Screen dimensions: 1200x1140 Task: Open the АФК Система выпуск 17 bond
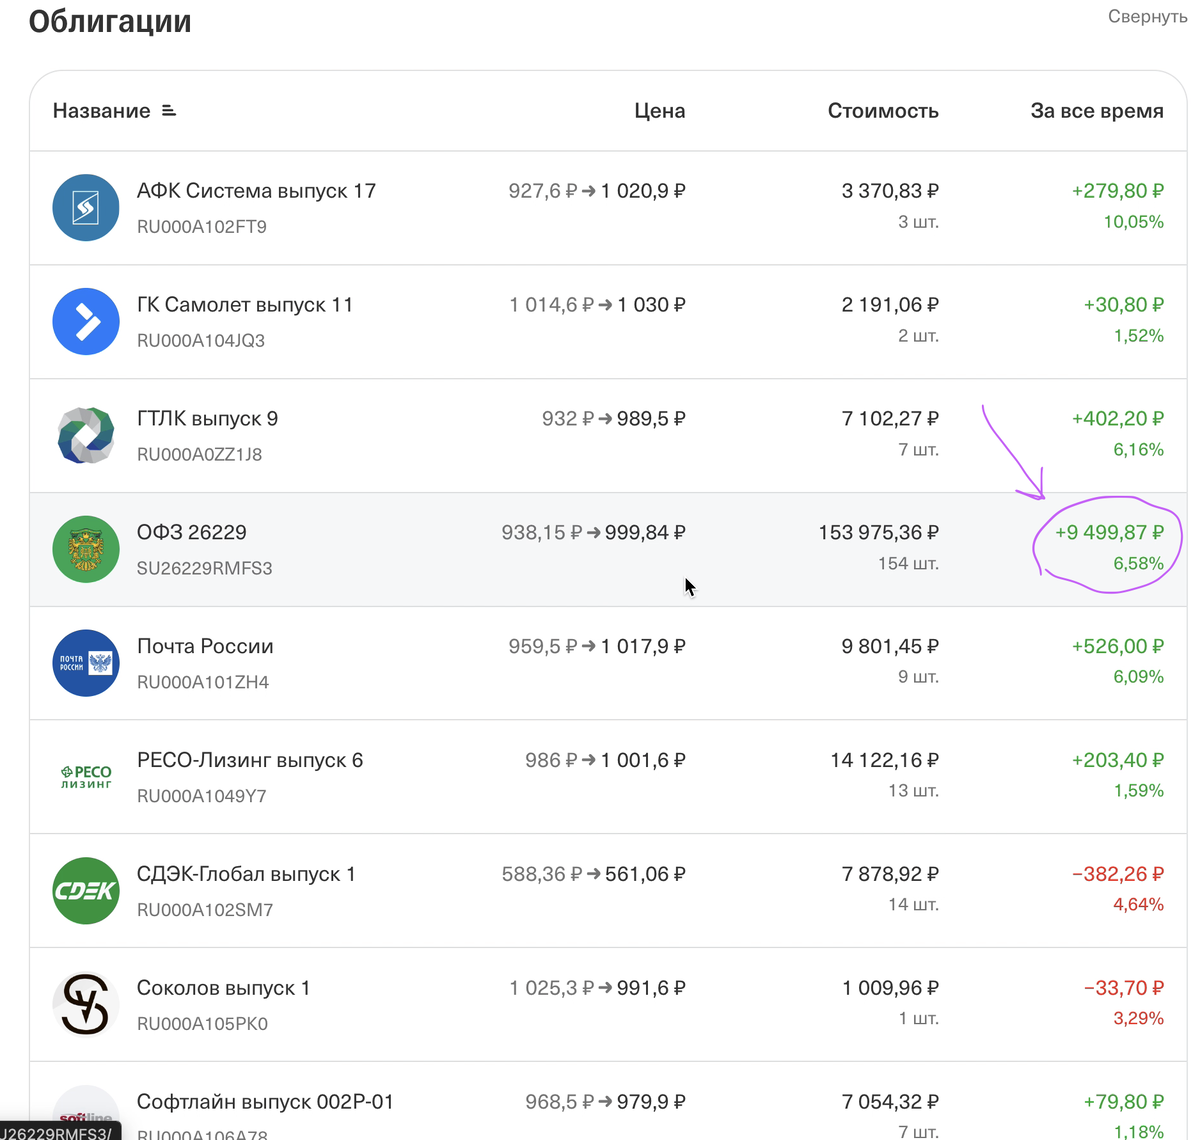point(256,191)
